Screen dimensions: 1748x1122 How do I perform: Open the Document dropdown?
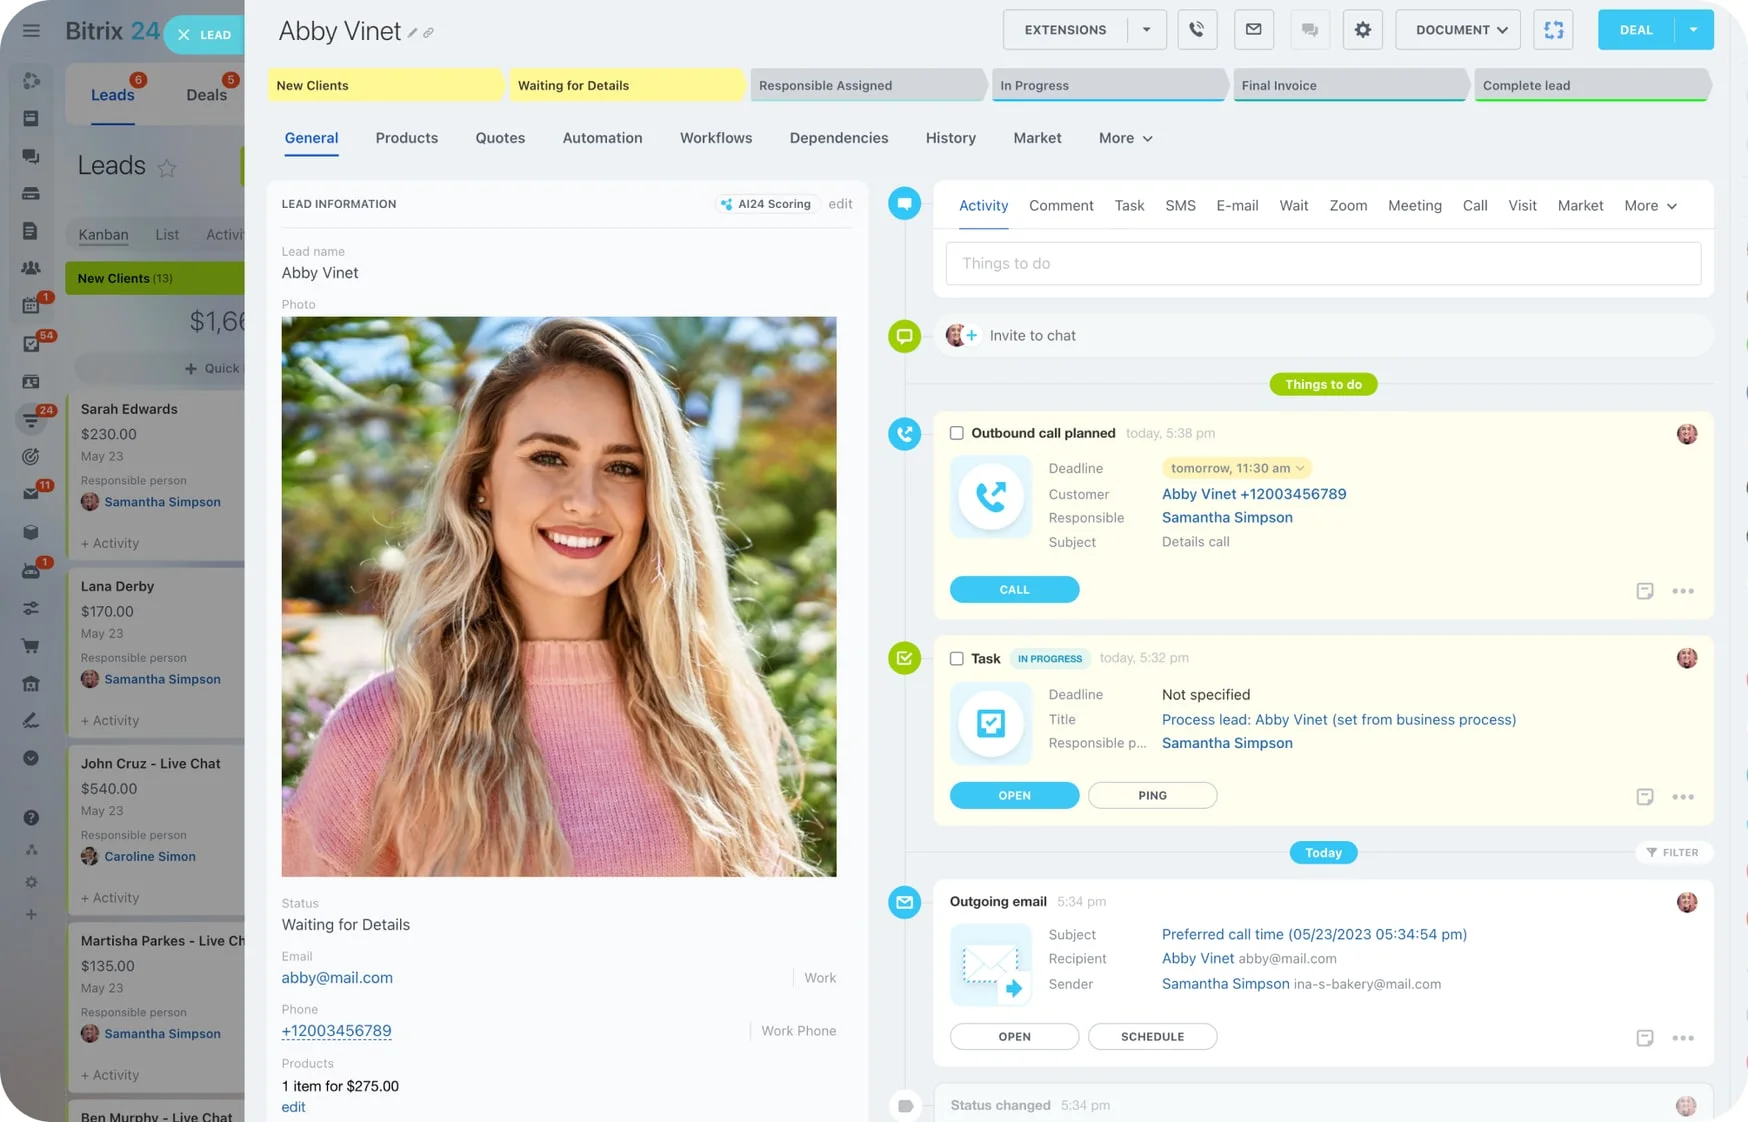[x=1458, y=30]
